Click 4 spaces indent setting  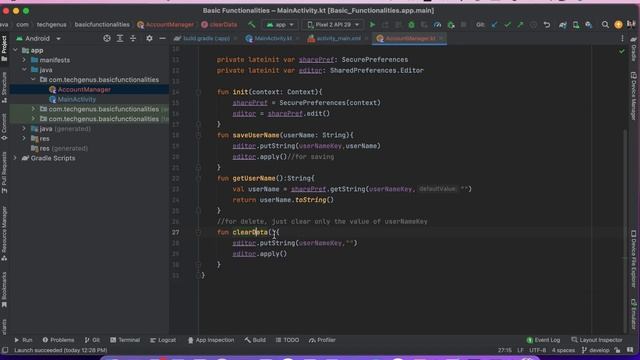[x=563, y=350]
